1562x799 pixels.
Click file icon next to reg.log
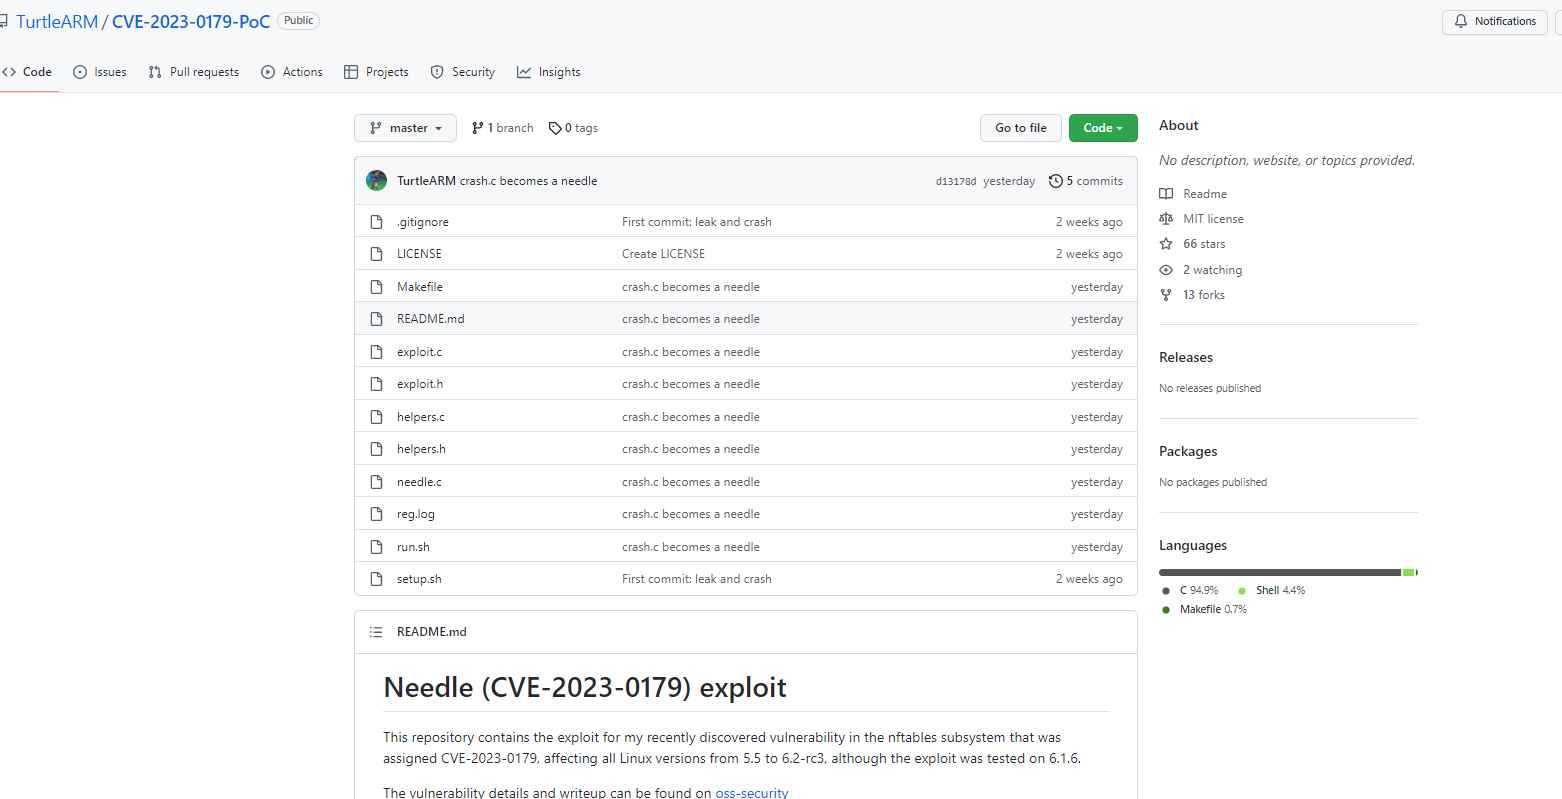tap(377, 514)
